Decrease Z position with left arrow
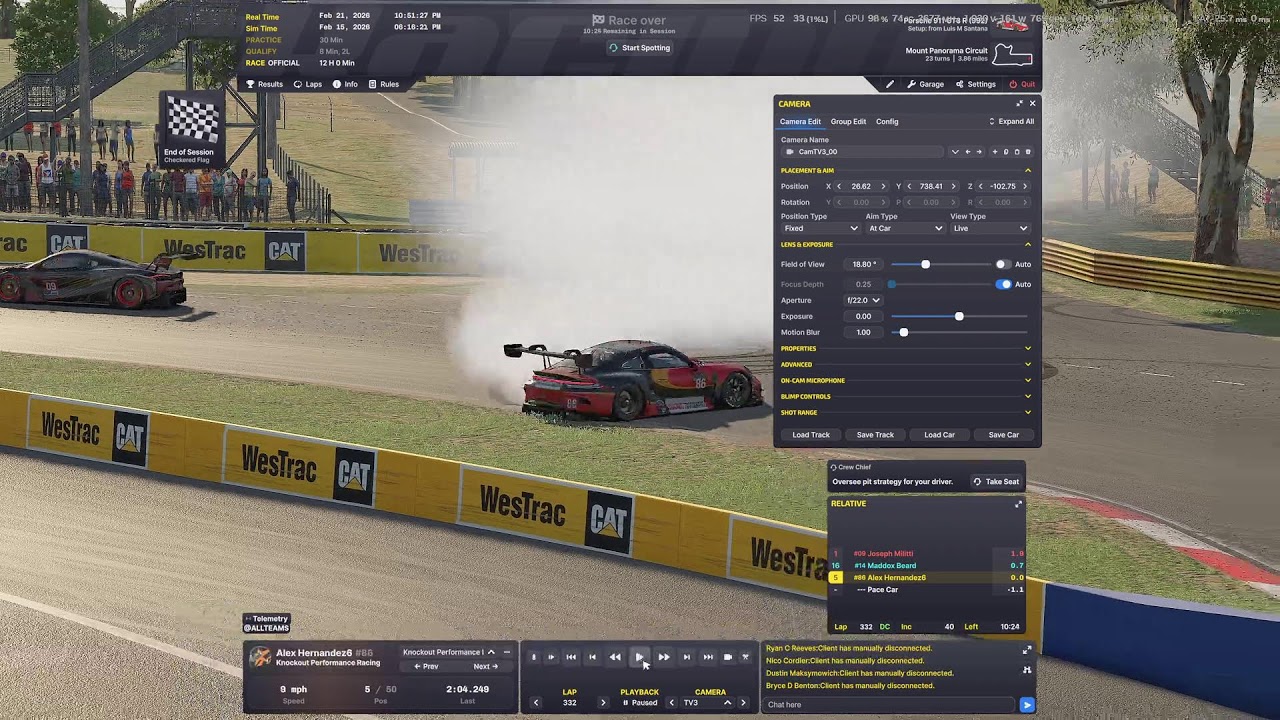1280x720 pixels. click(980, 186)
